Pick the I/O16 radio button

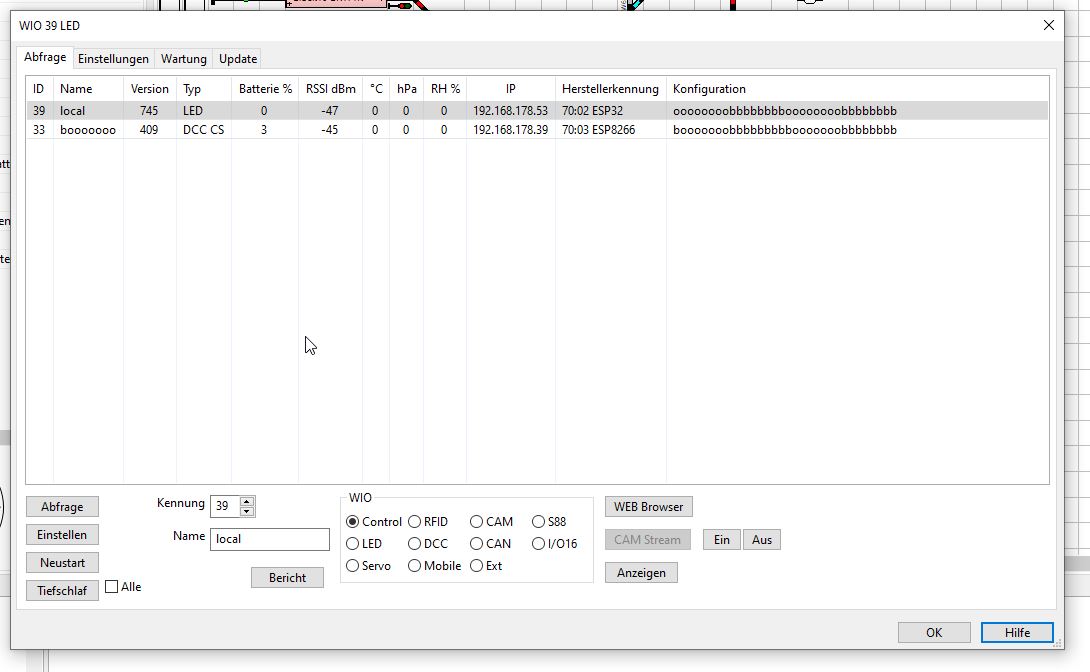tap(539, 544)
